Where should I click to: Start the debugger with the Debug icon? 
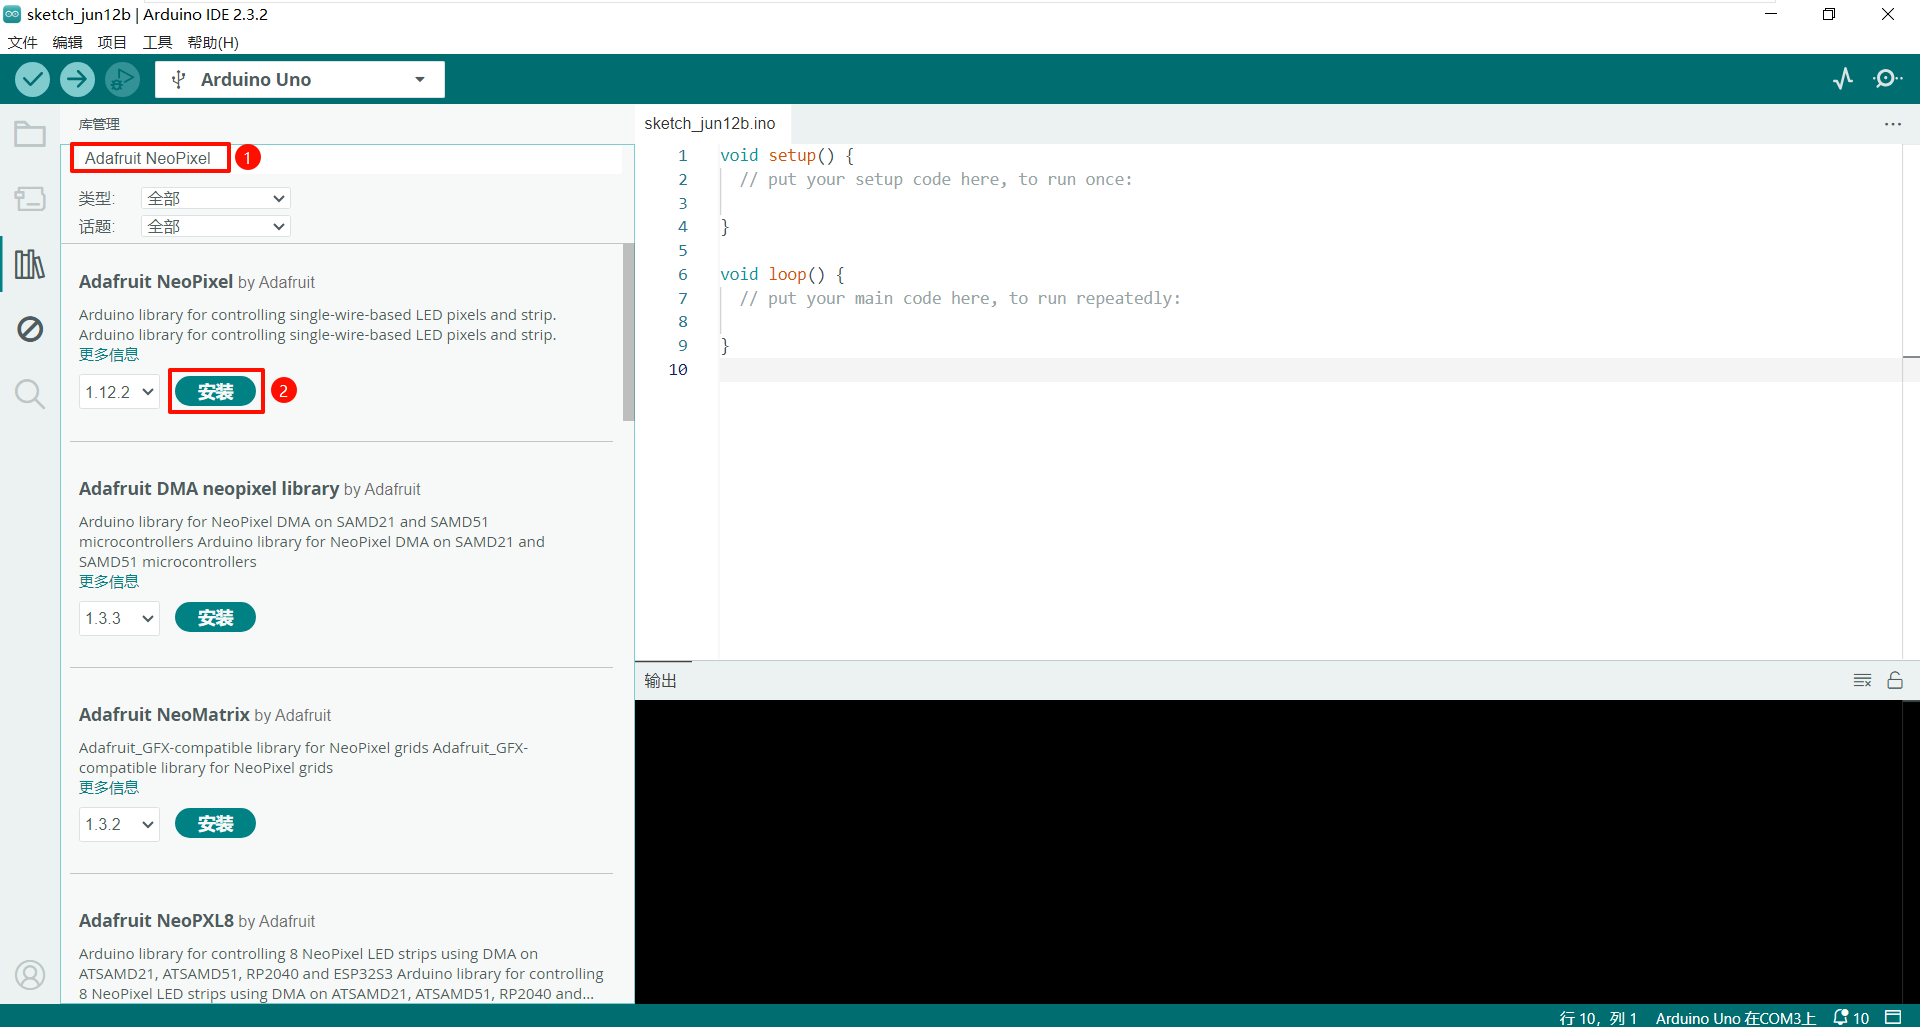tap(122, 79)
